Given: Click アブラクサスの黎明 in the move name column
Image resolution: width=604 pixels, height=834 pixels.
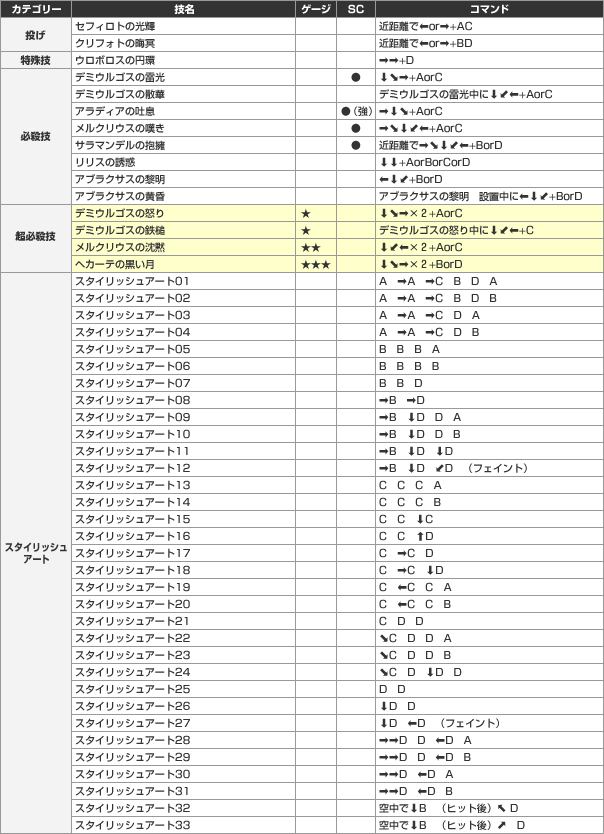Looking at the screenshot, I should click(x=120, y=179).
